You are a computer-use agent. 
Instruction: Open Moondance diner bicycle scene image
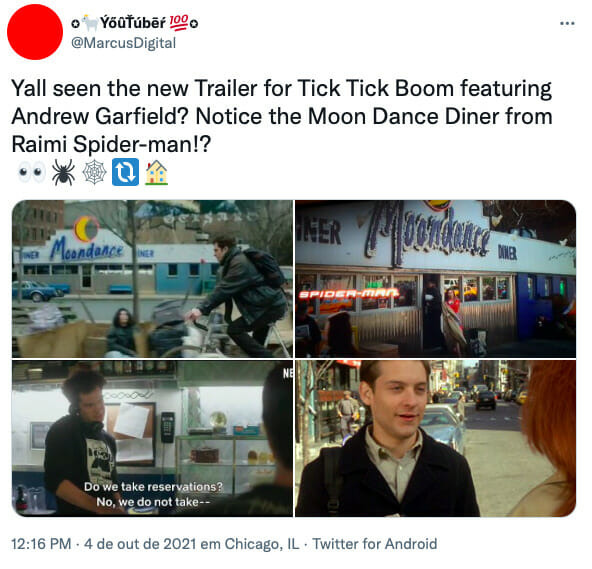(x=152, y=279)
